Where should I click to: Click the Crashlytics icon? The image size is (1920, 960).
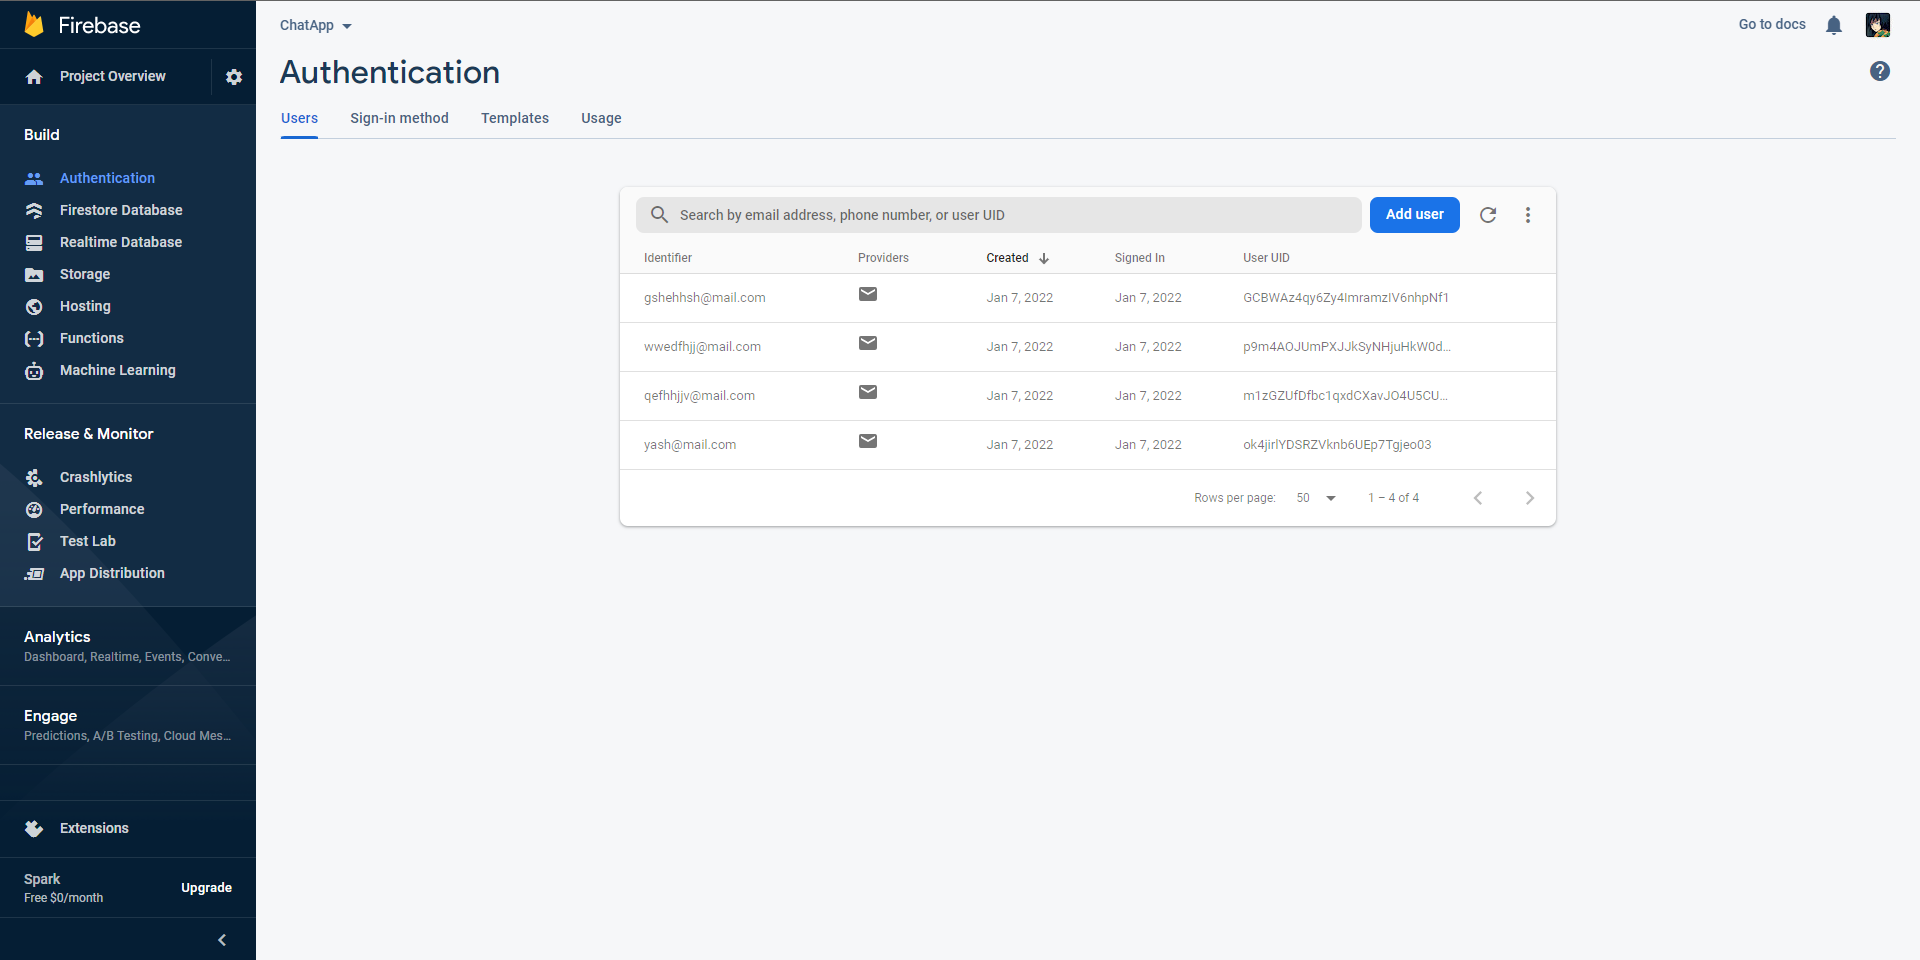[x=34, y=477]
